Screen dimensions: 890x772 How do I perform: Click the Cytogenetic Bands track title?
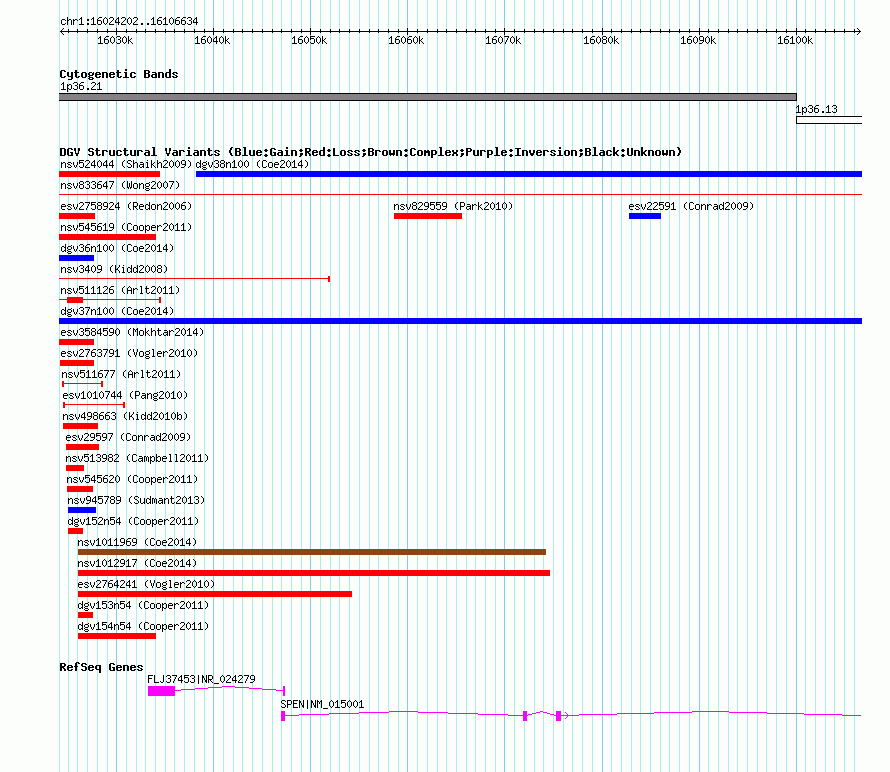(x=119, y=74)
